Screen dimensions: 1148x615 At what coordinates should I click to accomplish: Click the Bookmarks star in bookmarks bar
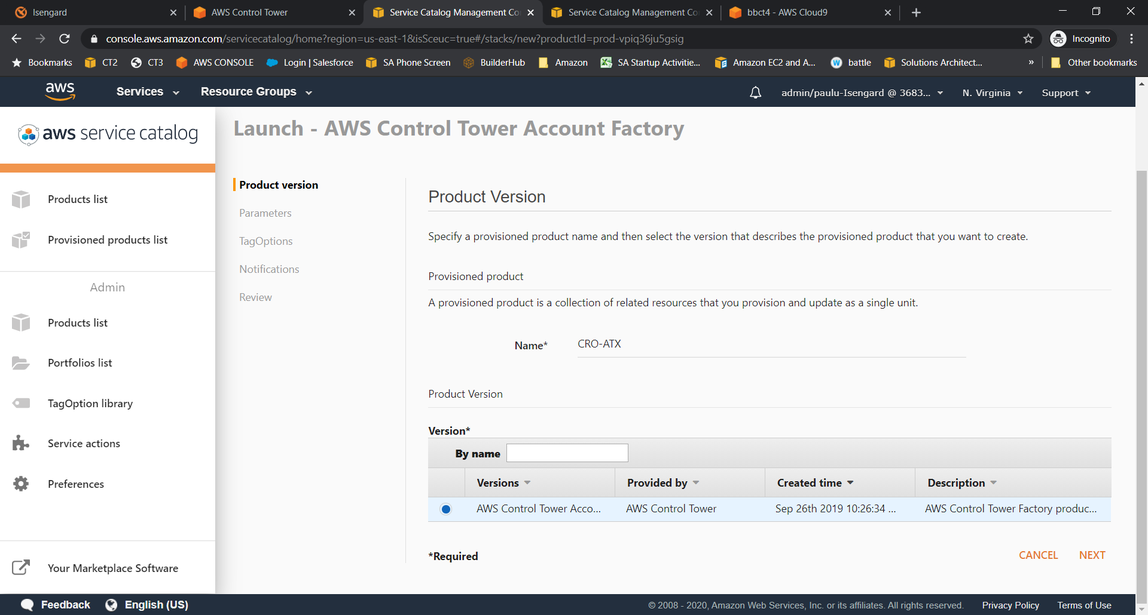(x=17, y=63)
